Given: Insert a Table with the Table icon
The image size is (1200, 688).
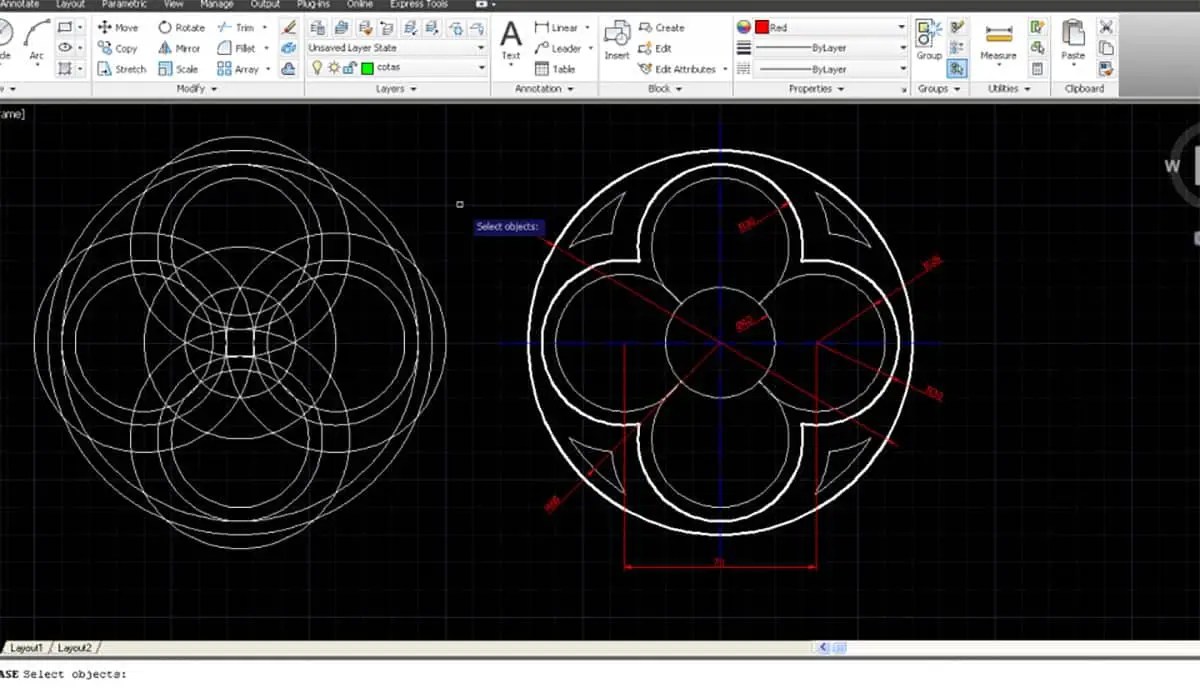Looking at the screenshot, I should [x=558, y=68].
